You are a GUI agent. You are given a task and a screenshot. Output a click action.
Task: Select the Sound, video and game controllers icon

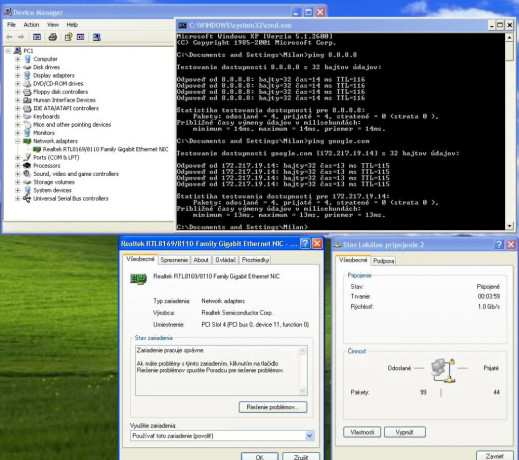click(x=27, y=174)
